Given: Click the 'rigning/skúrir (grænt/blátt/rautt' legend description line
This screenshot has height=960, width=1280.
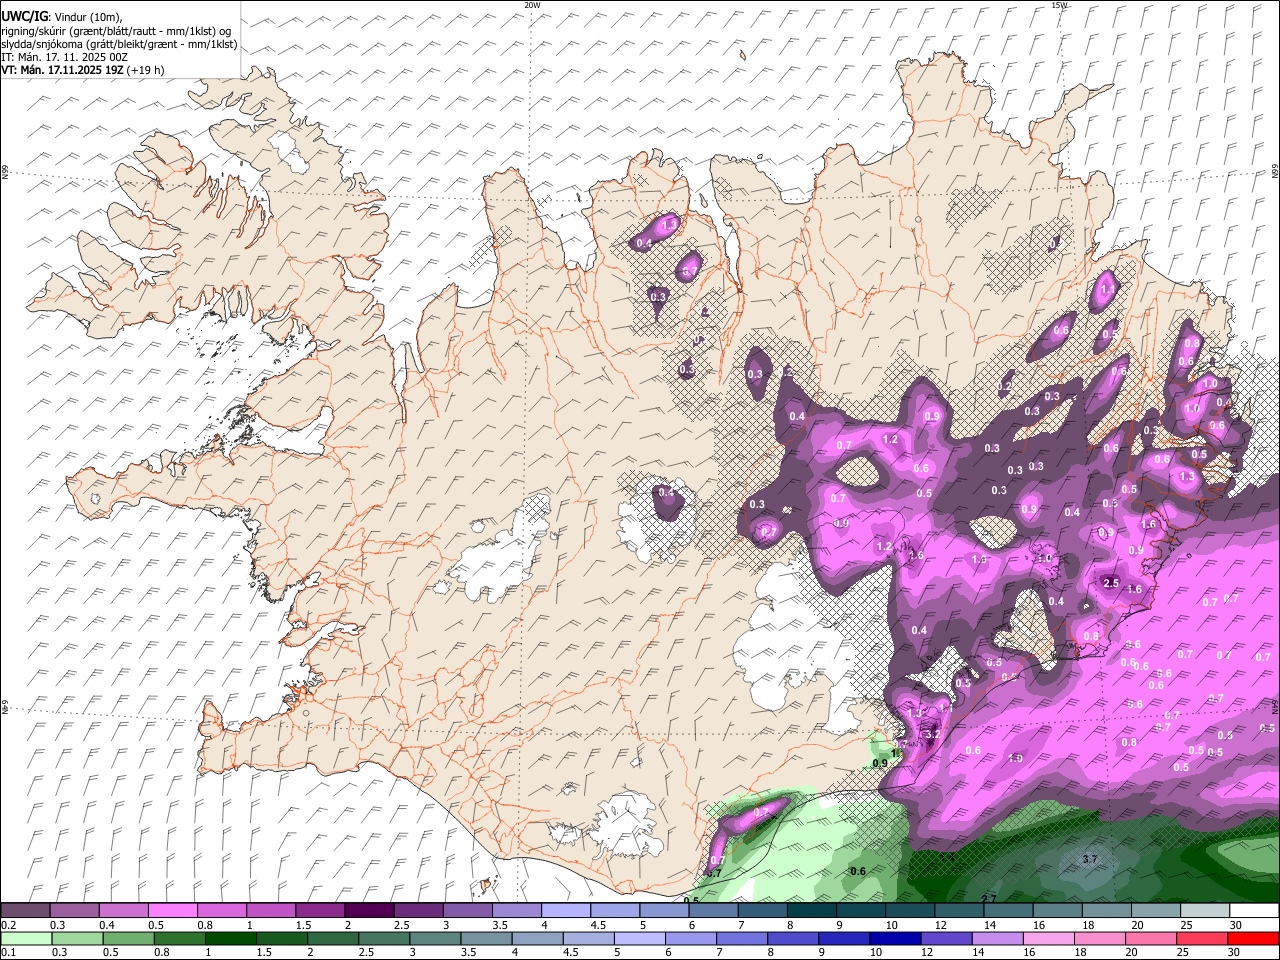Looking at the screenshot, I should pyautogui.click(x=115, y=31).
